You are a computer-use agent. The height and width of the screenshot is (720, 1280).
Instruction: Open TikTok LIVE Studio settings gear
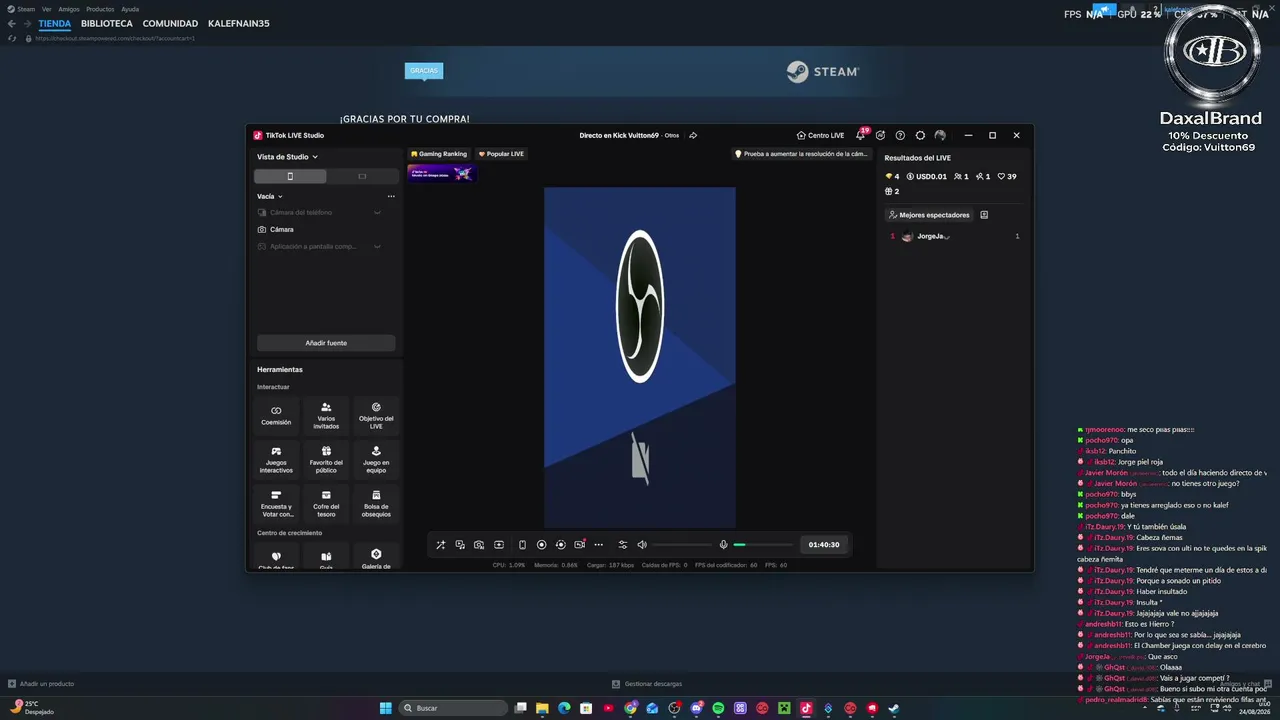point(920,135)
